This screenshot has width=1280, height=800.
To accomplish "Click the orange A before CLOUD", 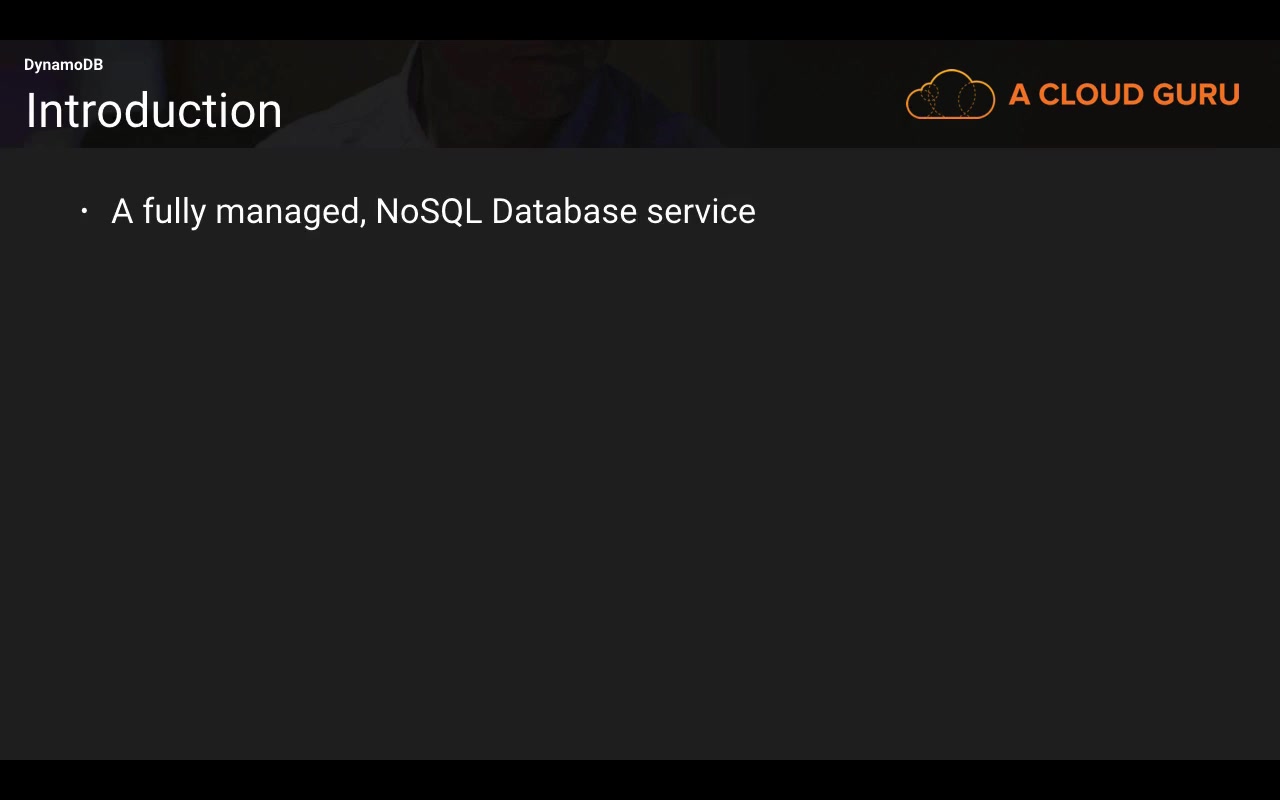I will (1019, 95).
